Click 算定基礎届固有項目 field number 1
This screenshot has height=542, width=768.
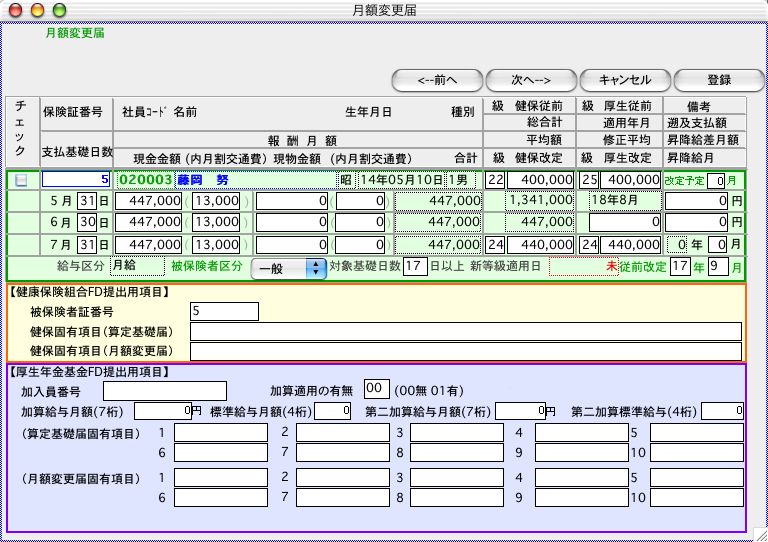point(220,433)
